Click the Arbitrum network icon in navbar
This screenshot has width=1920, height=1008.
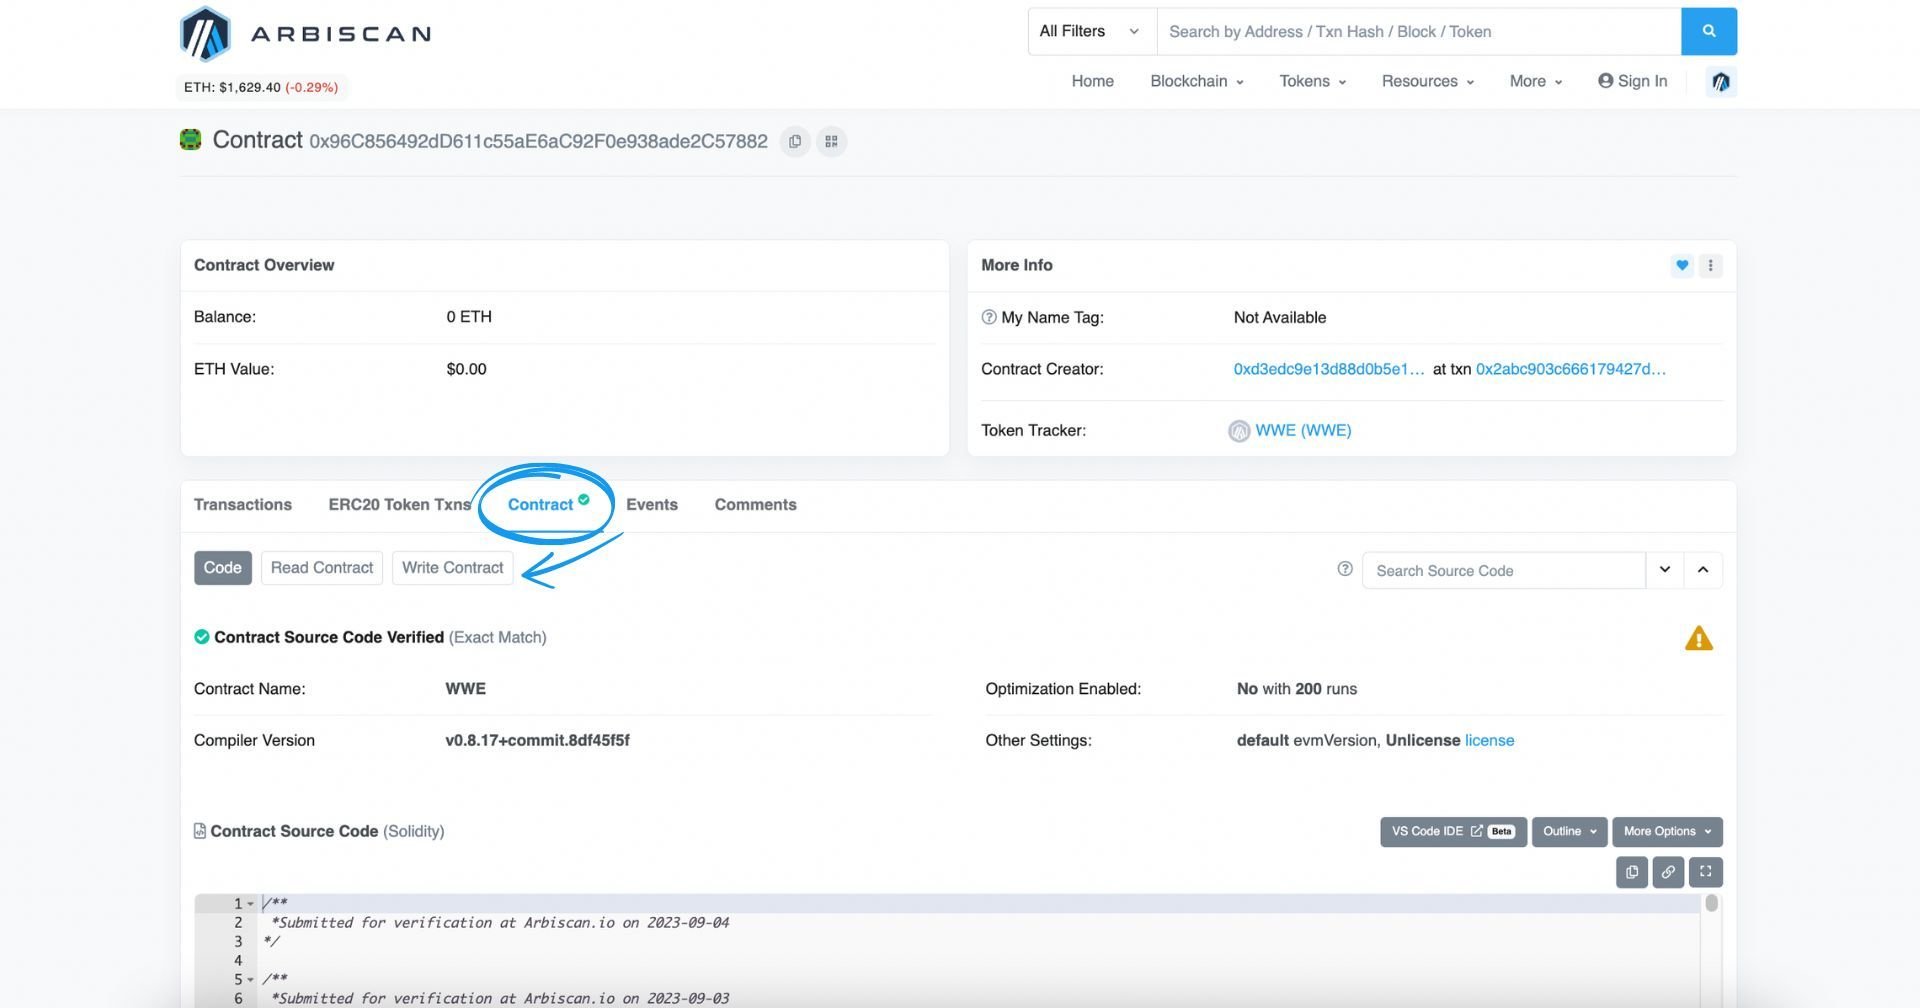[1721, 81]
